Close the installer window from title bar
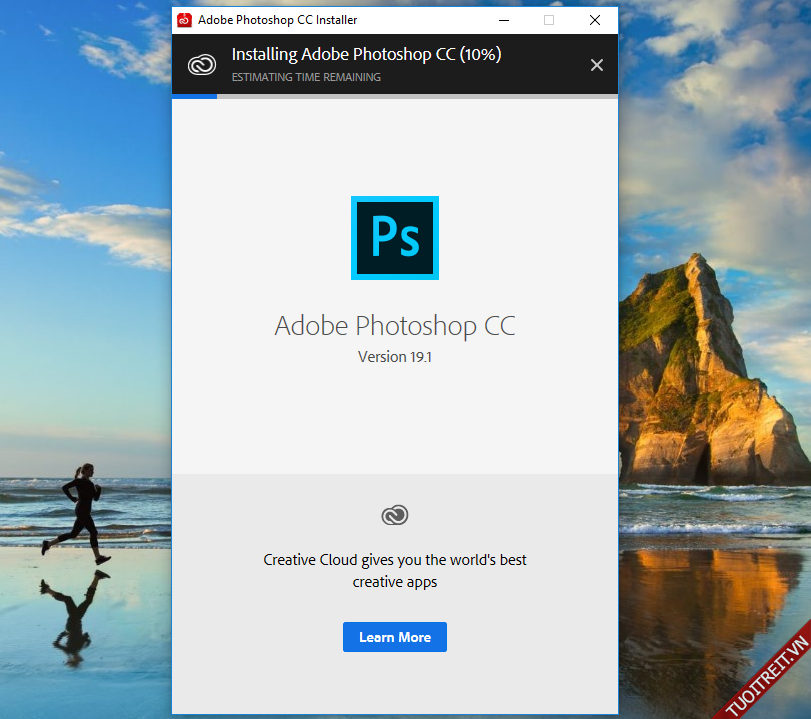Viewport: 811px width, 719px height. [595, 20]
